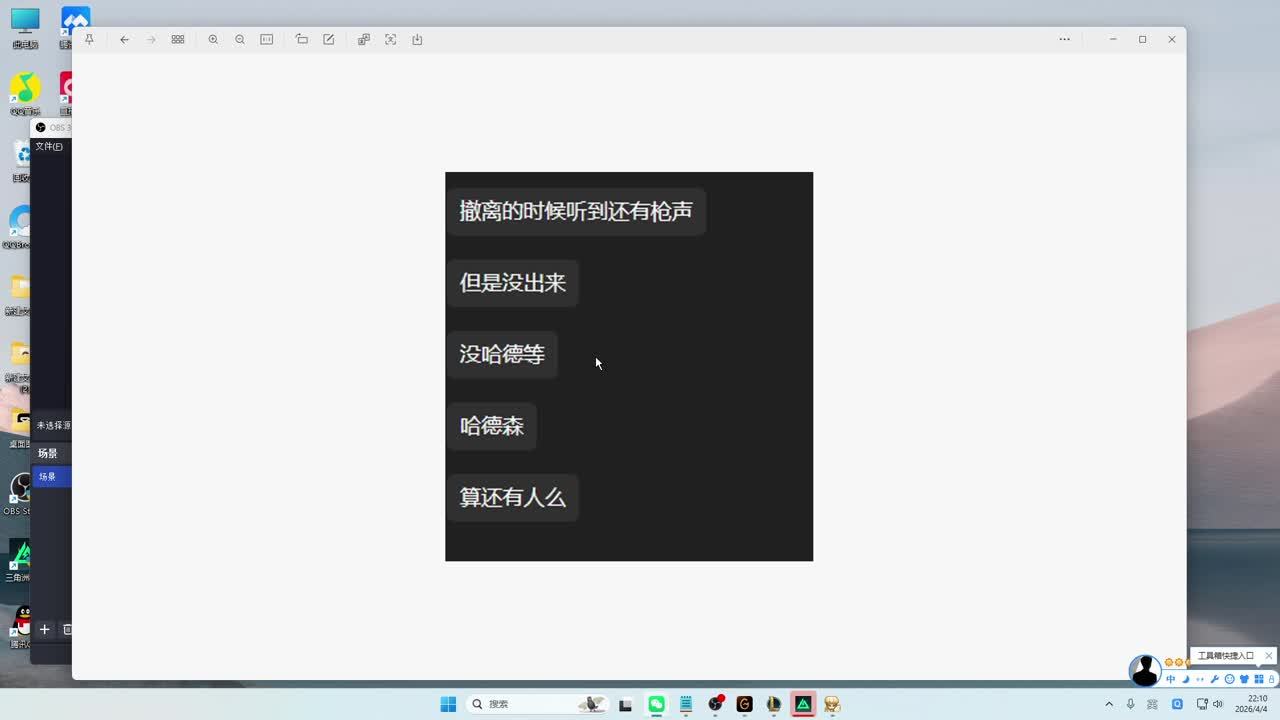
Task: Expand the hidden system tray icons chevron
Action: pyautogui.click(x=1109, y=704)
